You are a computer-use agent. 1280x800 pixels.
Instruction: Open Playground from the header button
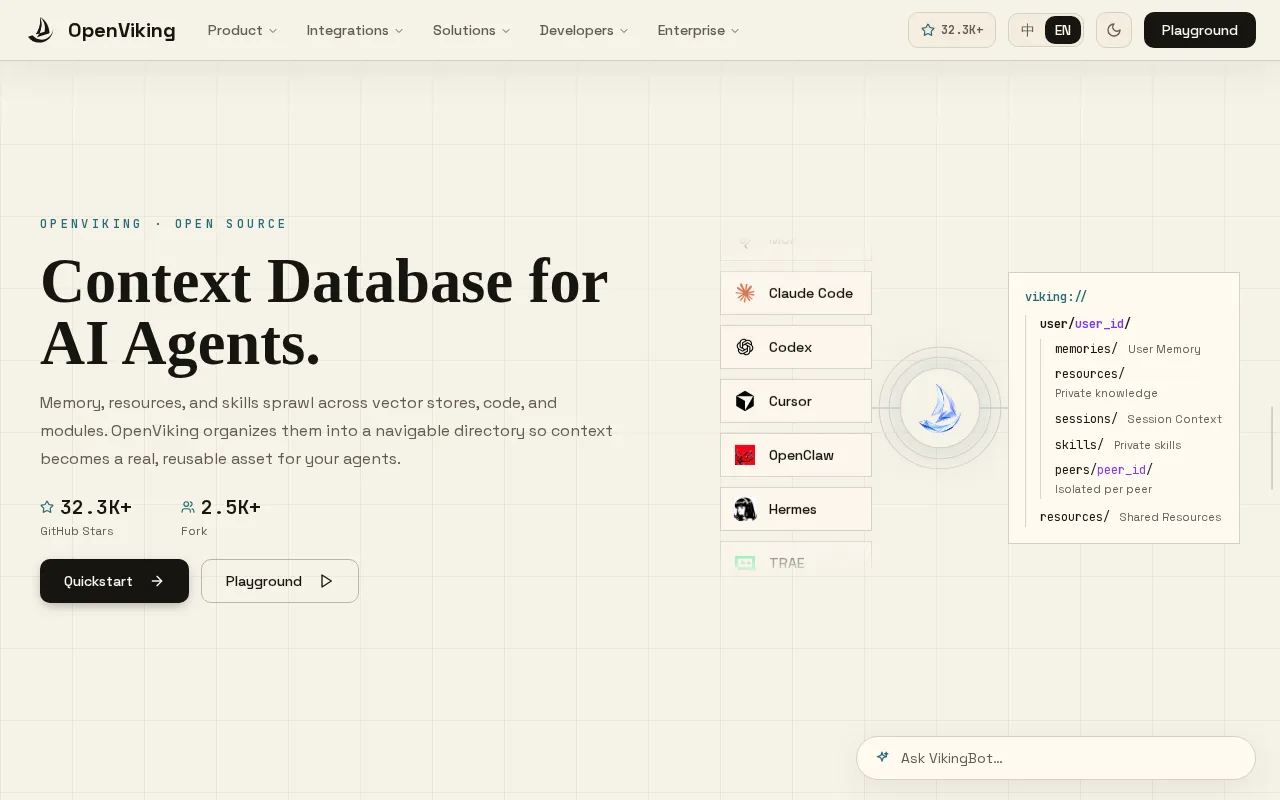tap(1200, 30)
